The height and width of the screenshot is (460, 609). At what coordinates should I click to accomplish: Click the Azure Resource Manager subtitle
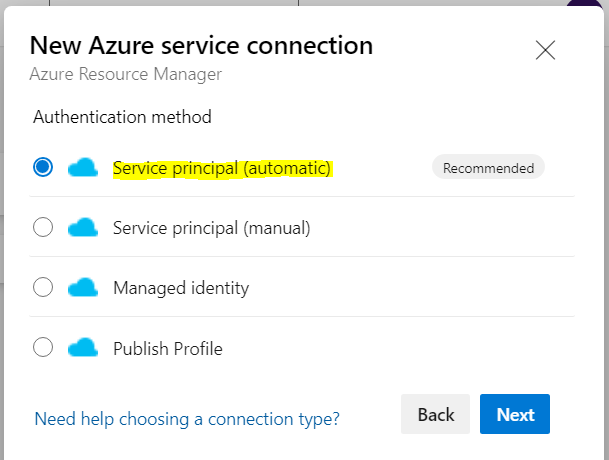coord(126,74)
